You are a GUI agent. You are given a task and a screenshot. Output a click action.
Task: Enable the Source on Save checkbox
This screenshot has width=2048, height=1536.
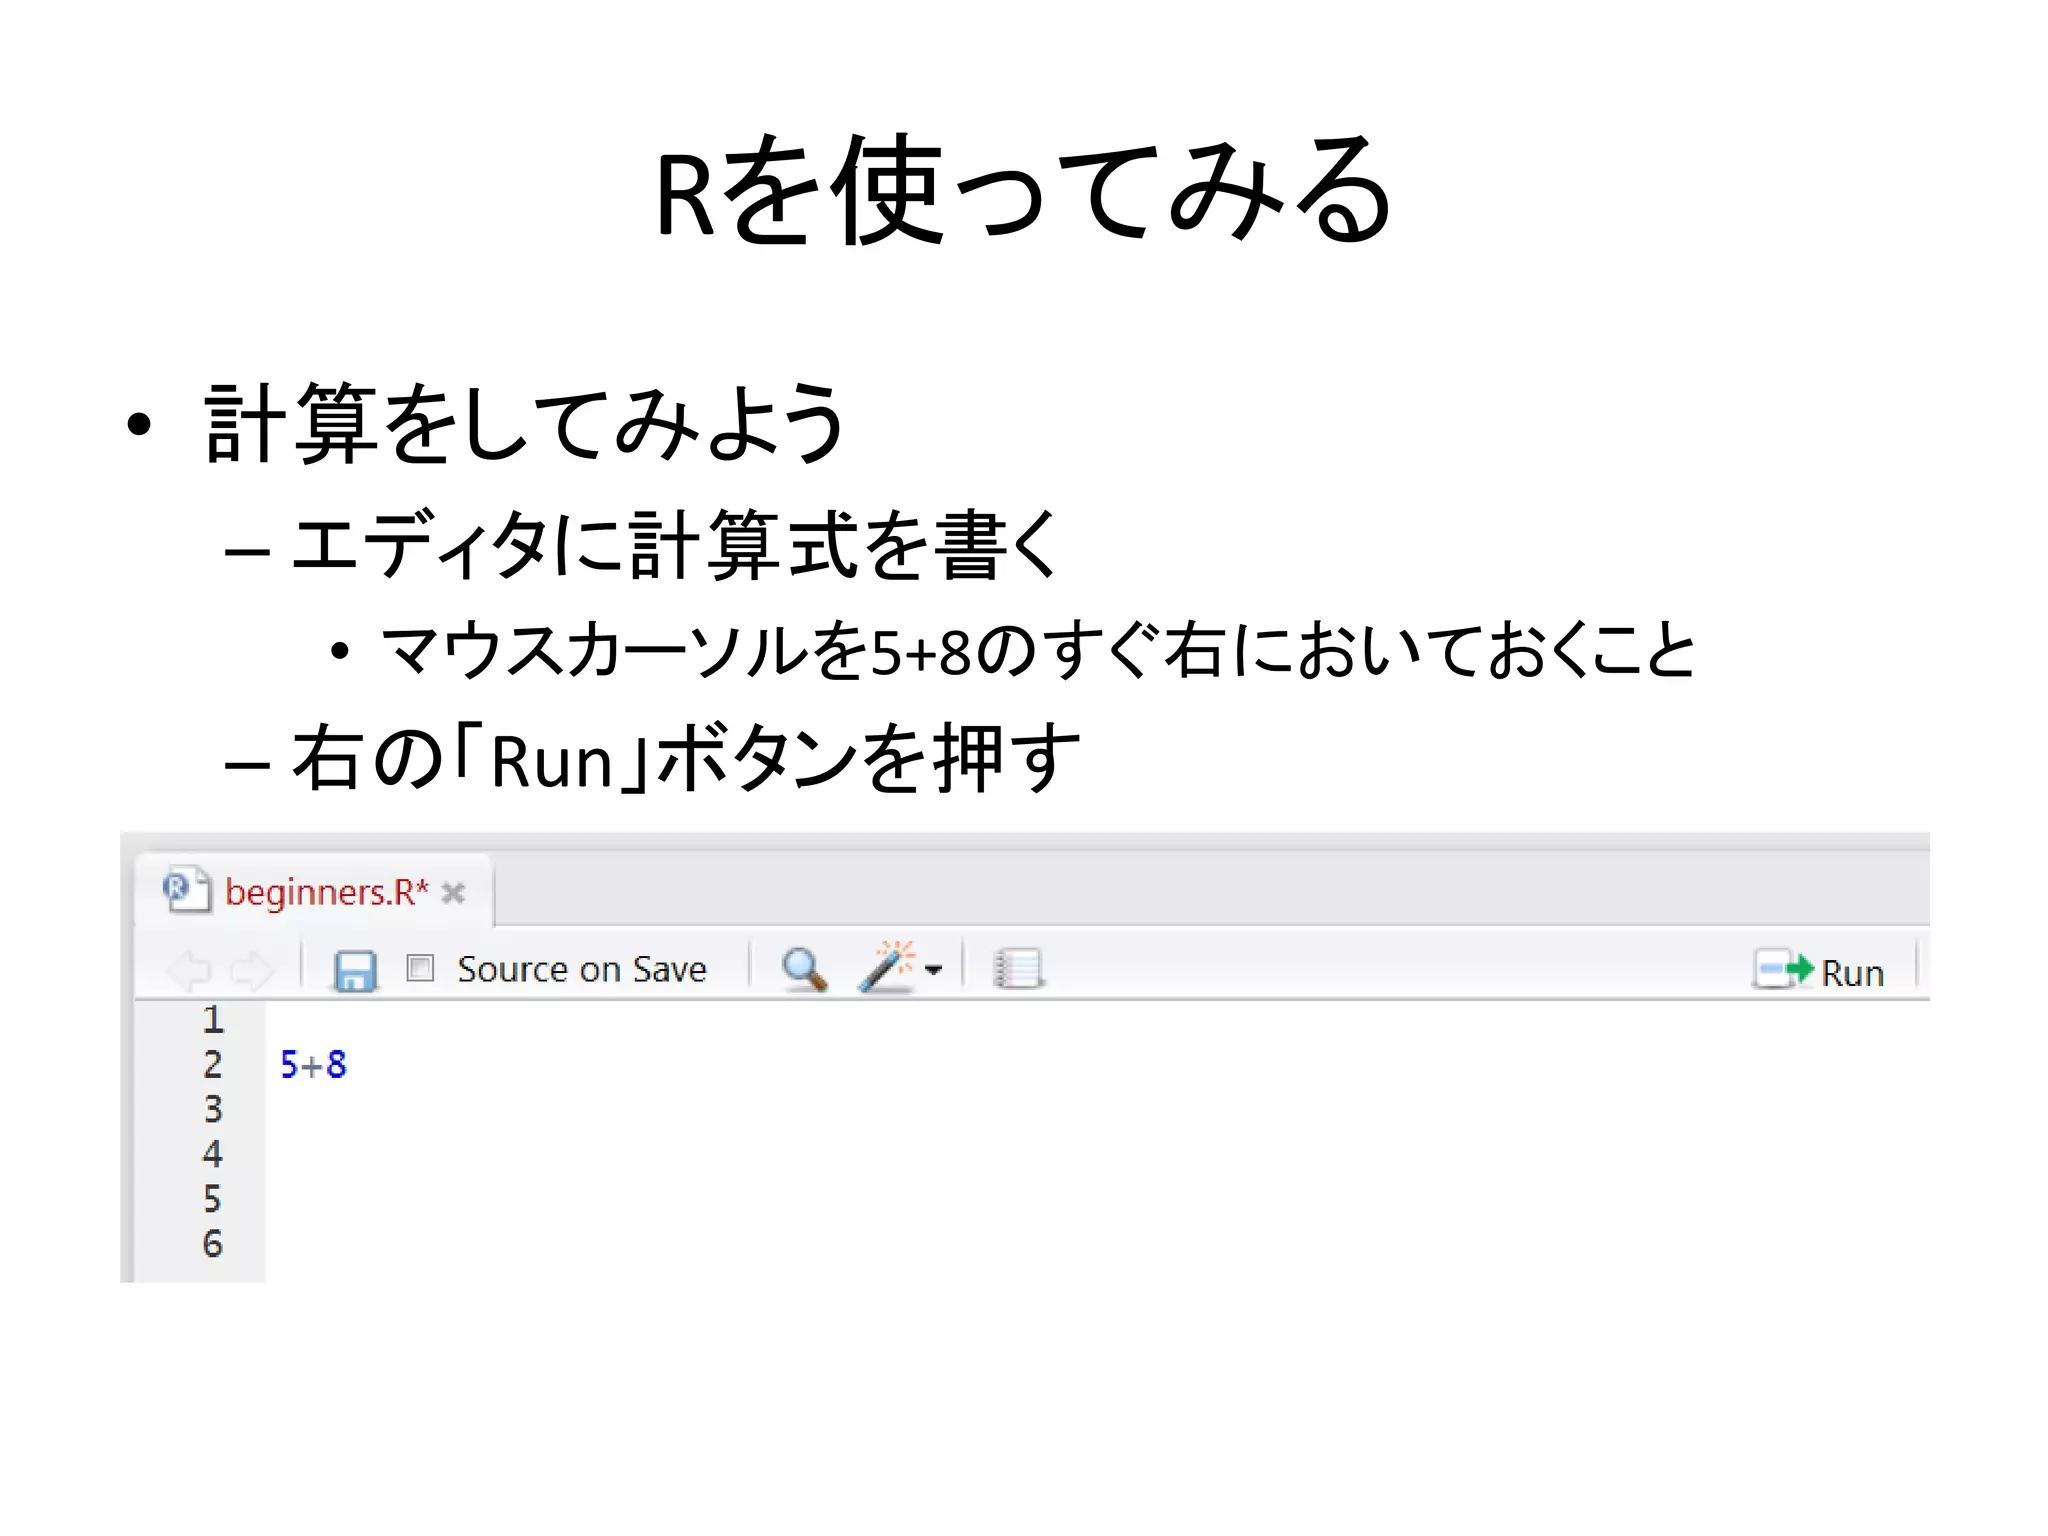coord(420,968)
